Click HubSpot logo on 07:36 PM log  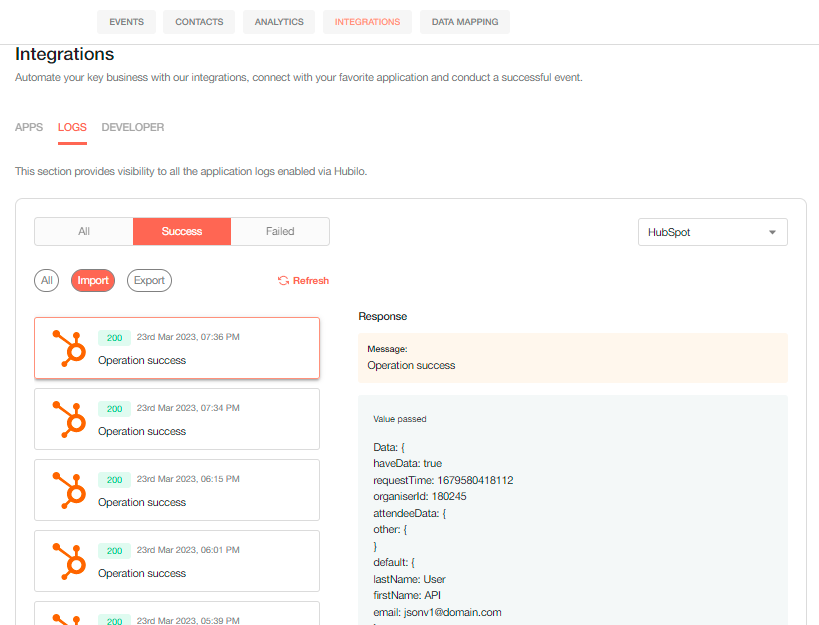69,348
